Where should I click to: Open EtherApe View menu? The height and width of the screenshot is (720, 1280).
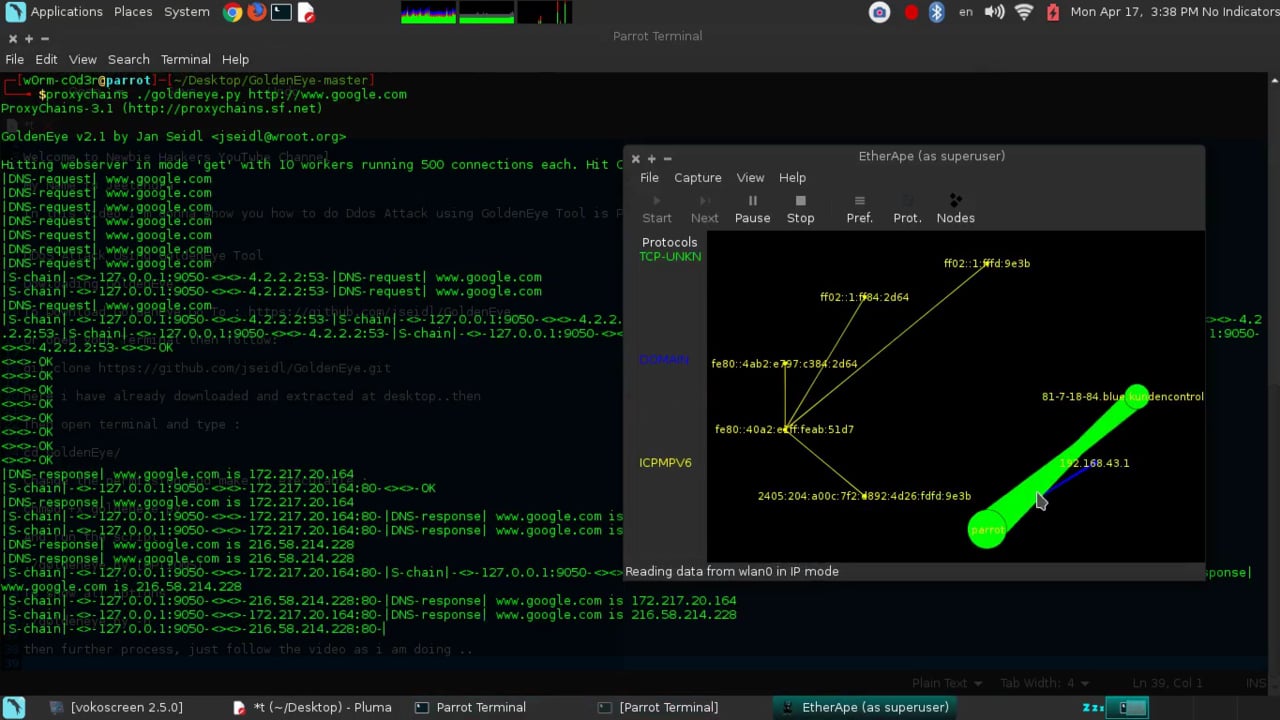point(750,177)
